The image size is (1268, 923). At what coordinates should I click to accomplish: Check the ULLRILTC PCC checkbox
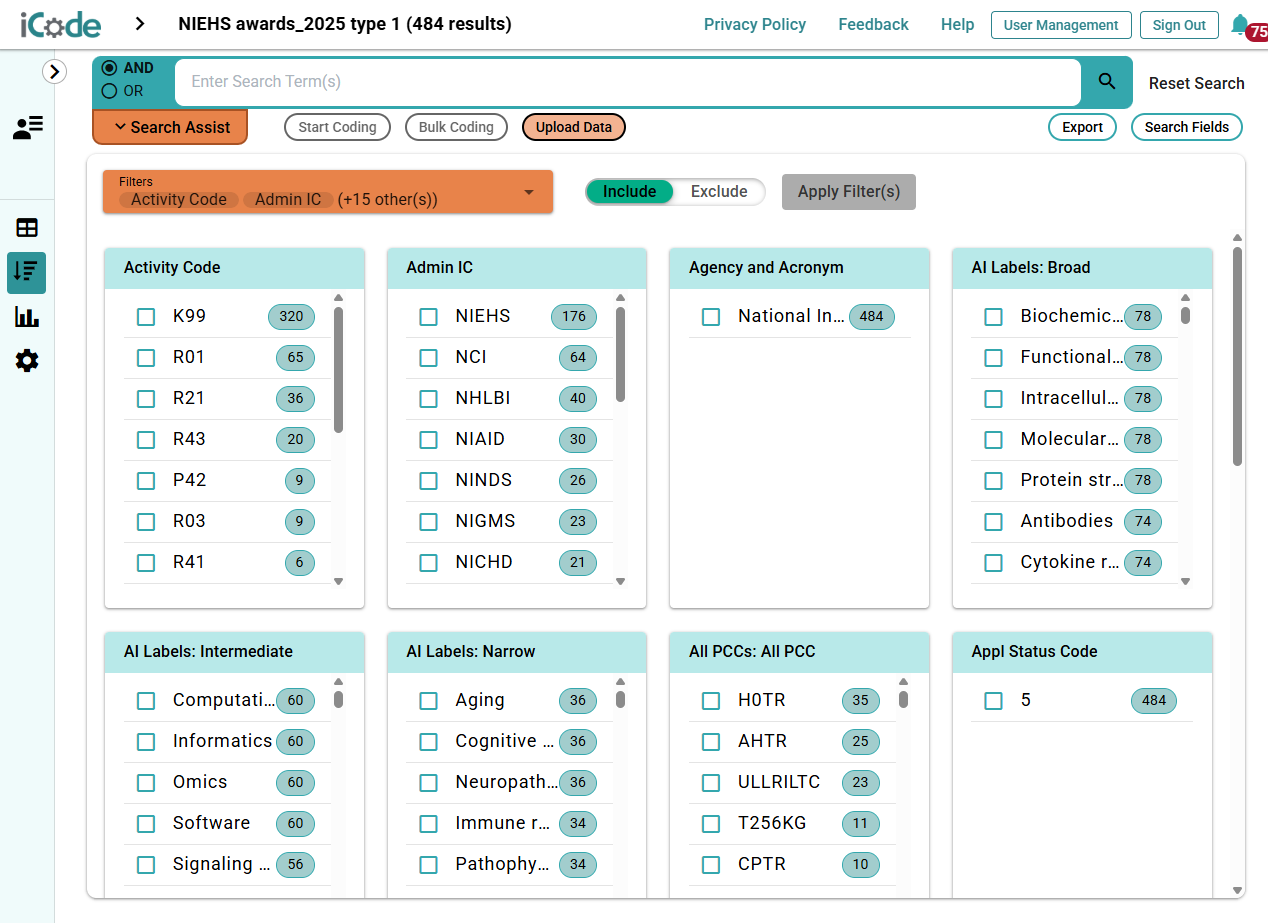(711, 783)
